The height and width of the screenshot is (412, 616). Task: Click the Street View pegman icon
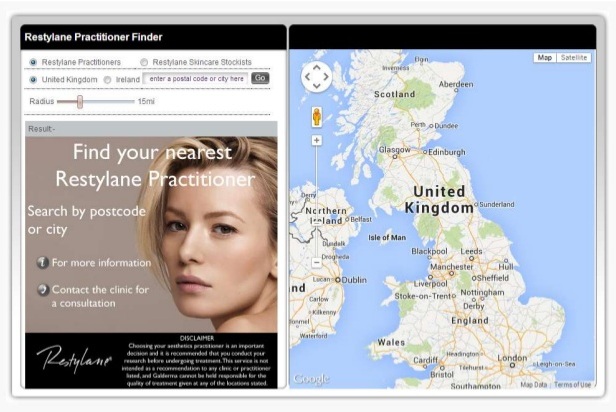click(x=317, y=117)
